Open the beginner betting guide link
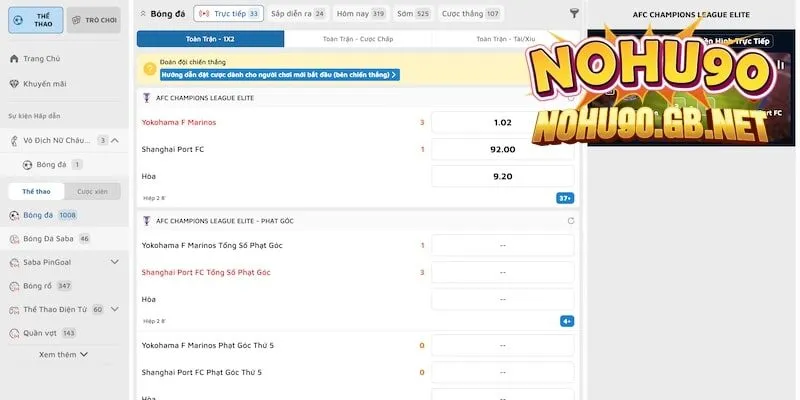This screenshot has height=400, width=800. (x=280, y=75)
